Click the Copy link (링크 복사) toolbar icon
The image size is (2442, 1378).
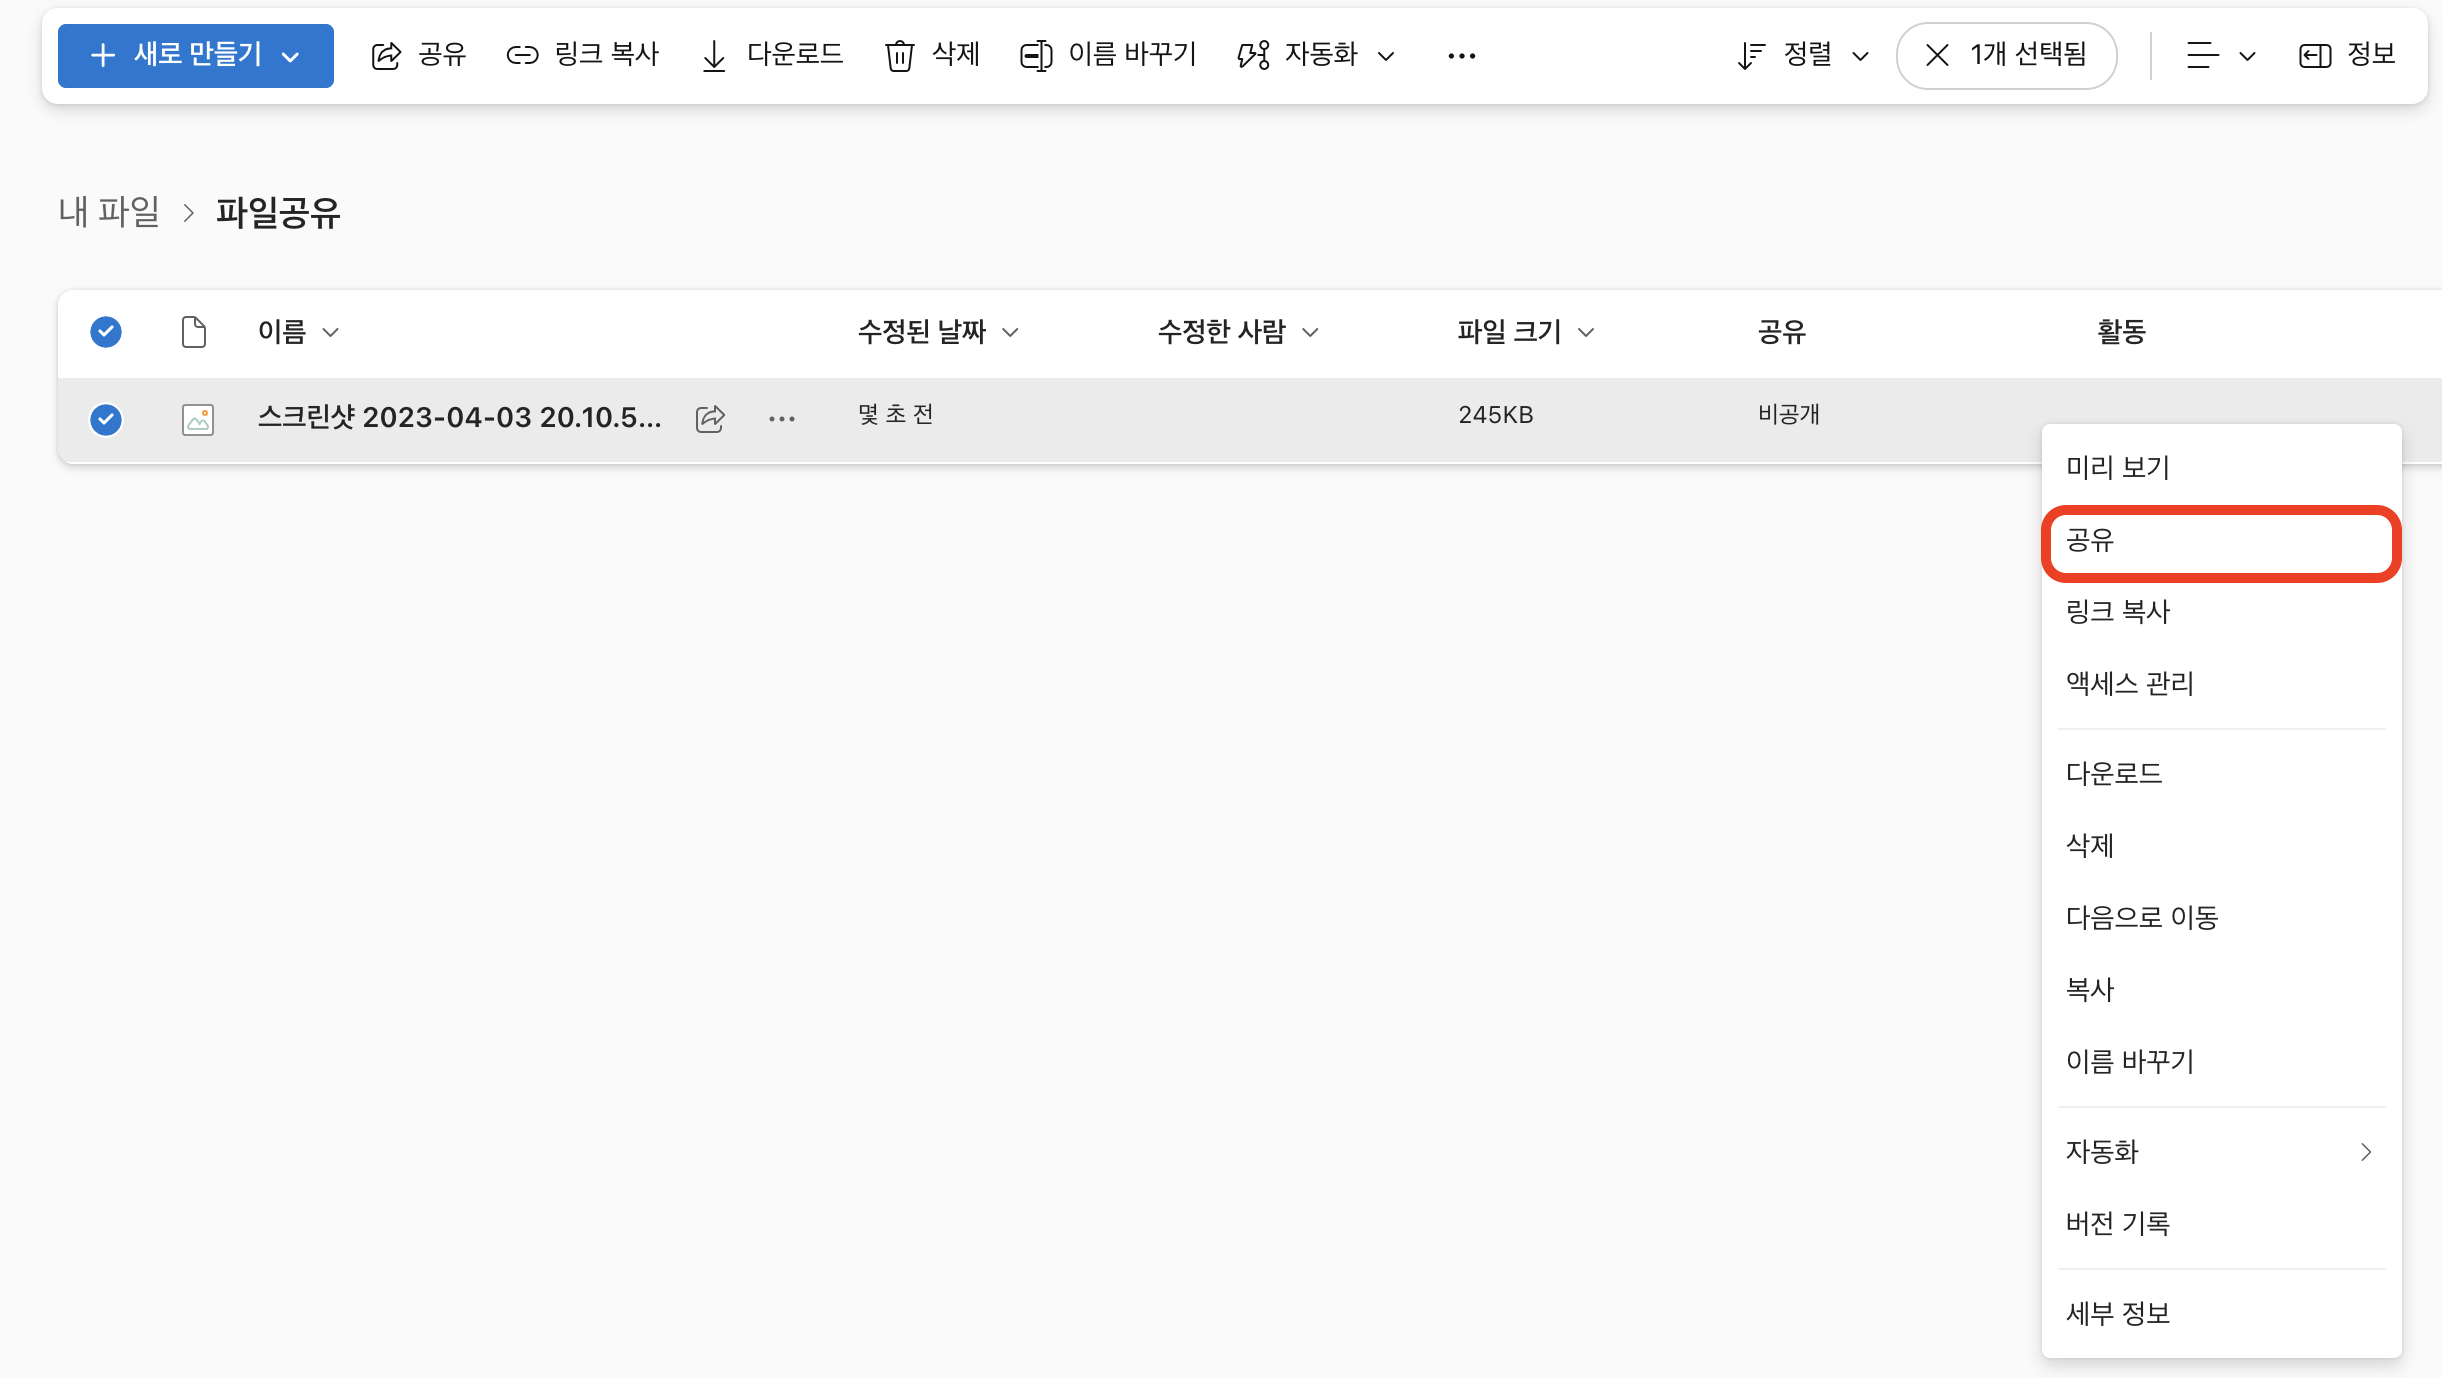point(522,55)
